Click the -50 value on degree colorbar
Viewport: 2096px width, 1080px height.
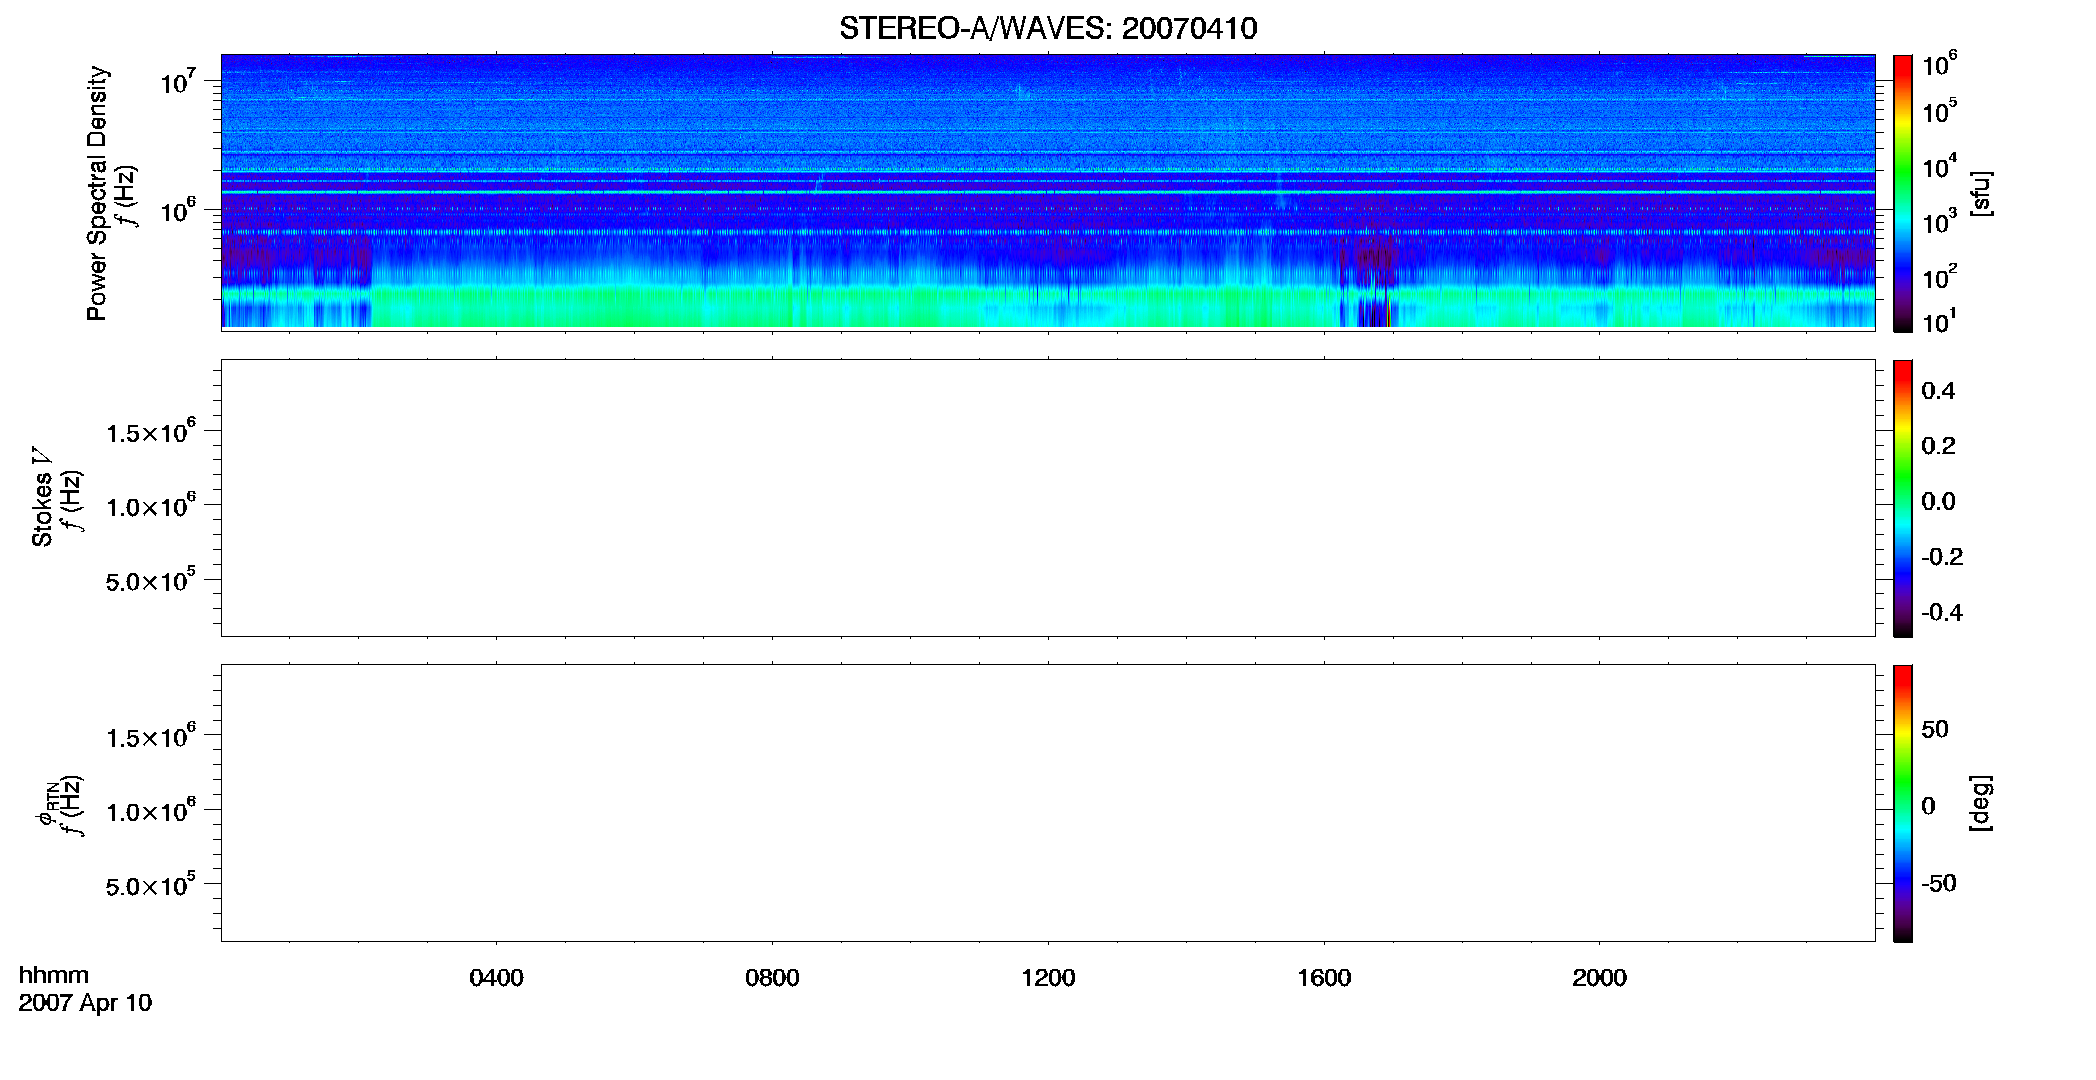click(1939, 883)
